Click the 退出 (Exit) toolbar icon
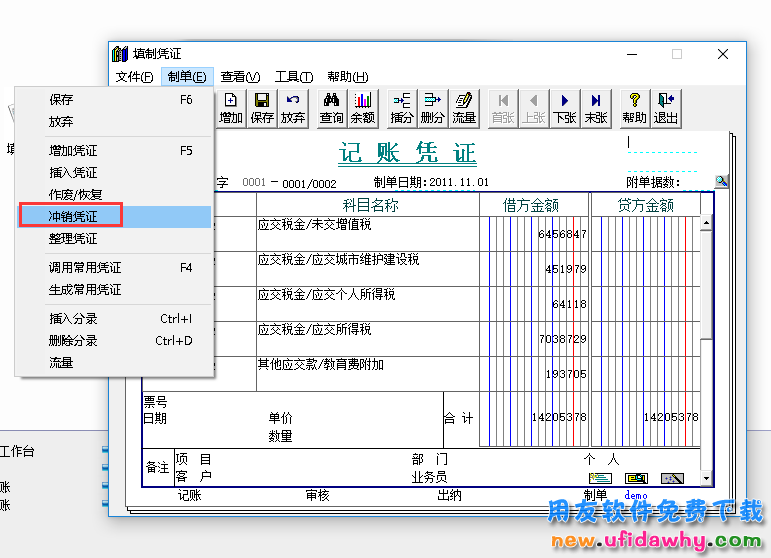771x558 pixels. (x=665, y=108)
